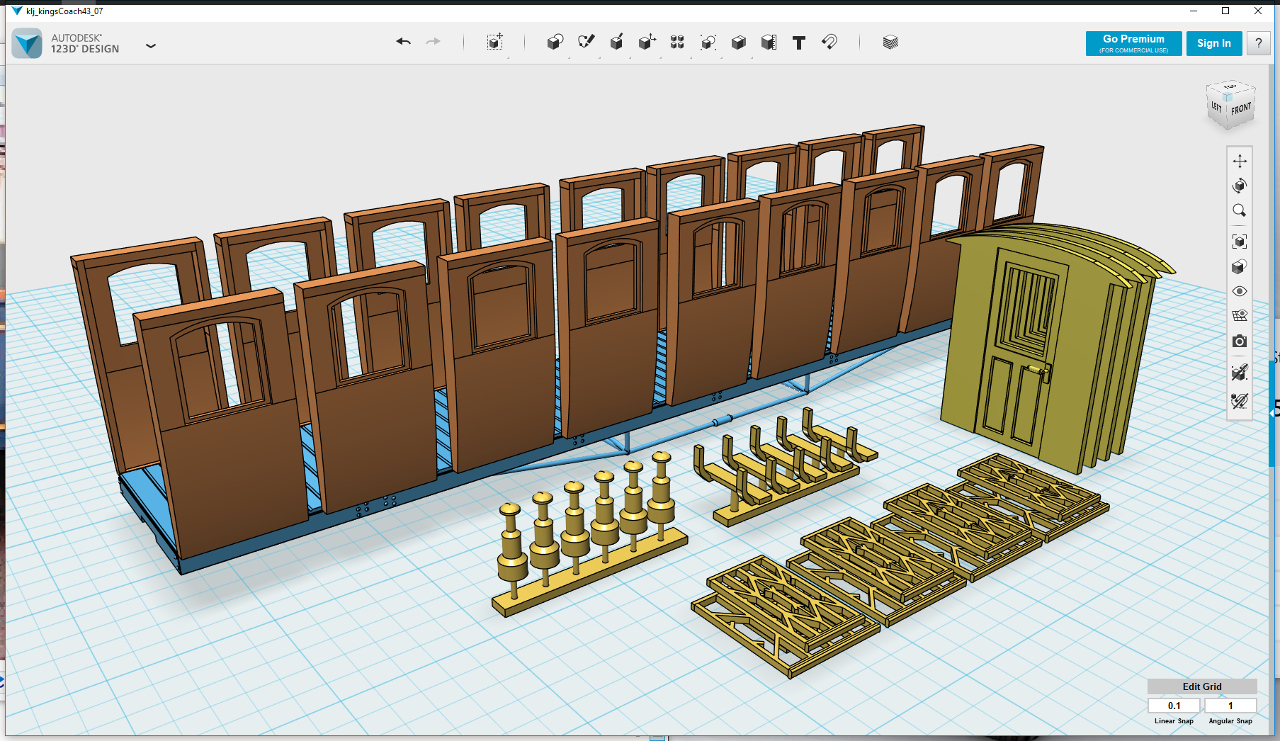
Task: Toggle show/hide solids with the eye icon
Action: (1240, 291)
